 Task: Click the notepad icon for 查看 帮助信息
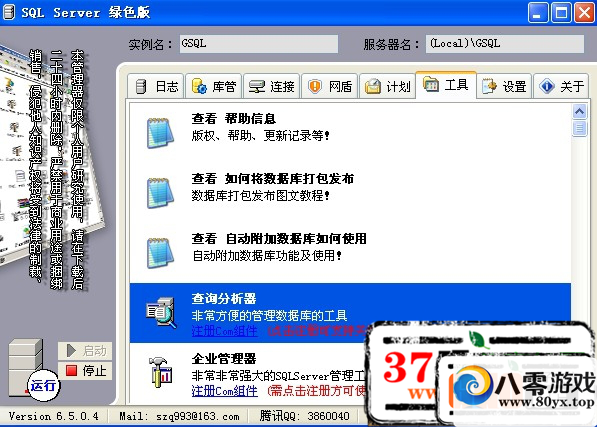coord(160,132)
